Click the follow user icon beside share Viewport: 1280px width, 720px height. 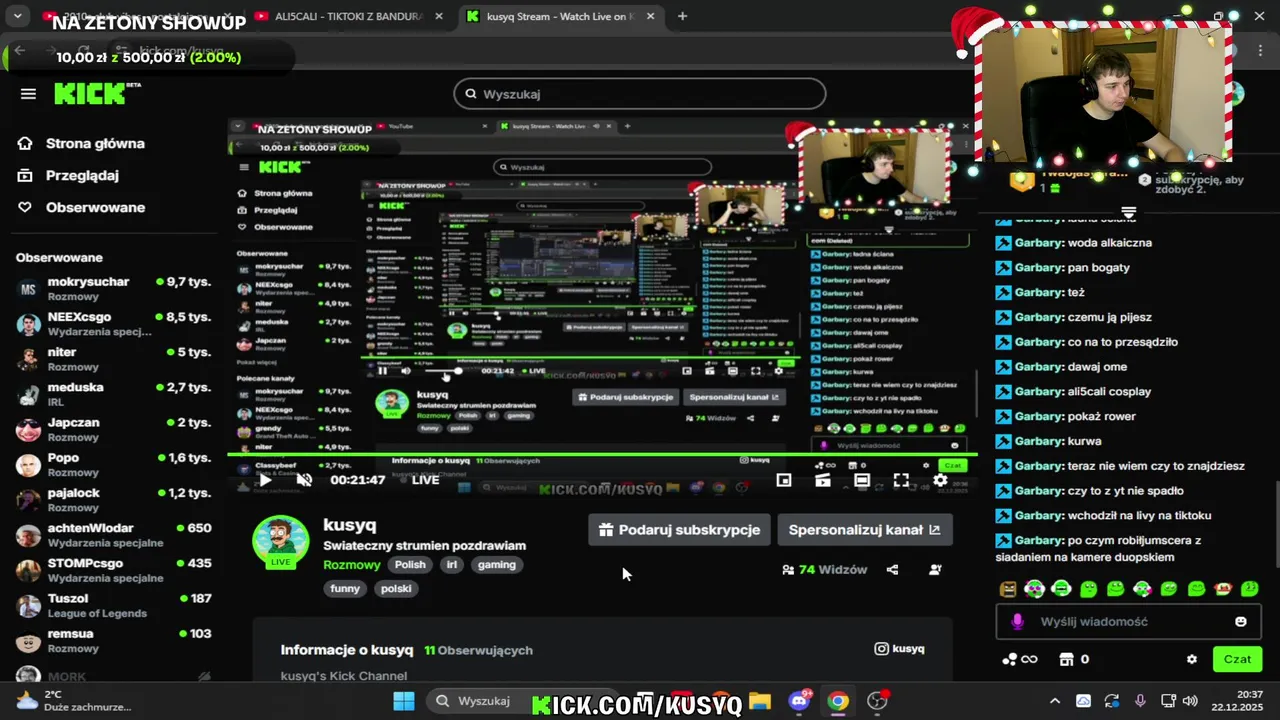[x=935, y=570]
